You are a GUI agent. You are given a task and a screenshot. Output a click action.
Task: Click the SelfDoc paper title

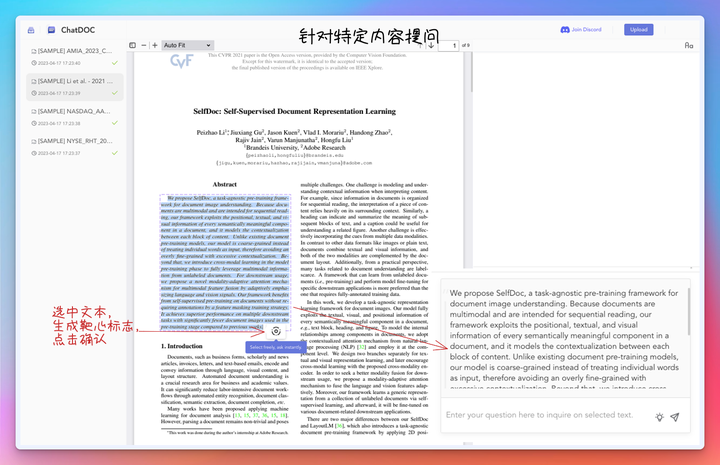pyautogui.click(x=294, y=111)
